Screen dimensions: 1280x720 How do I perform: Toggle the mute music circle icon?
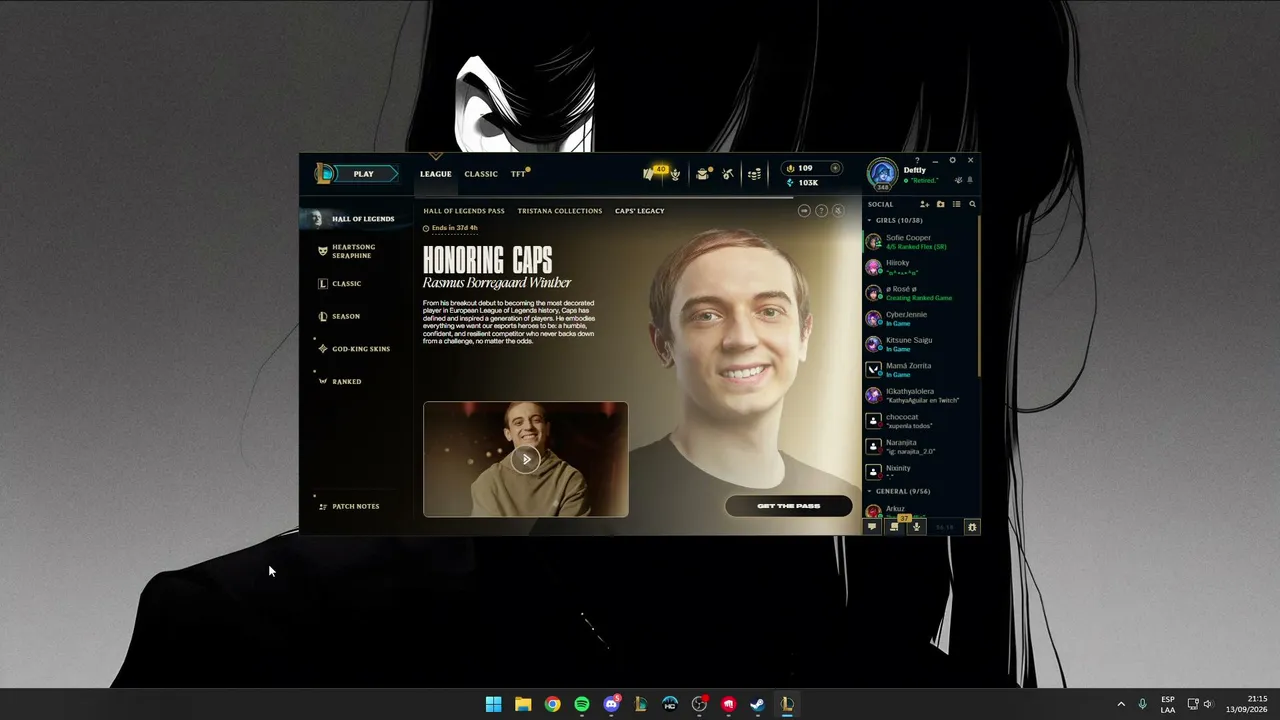(x=838, y=211)
